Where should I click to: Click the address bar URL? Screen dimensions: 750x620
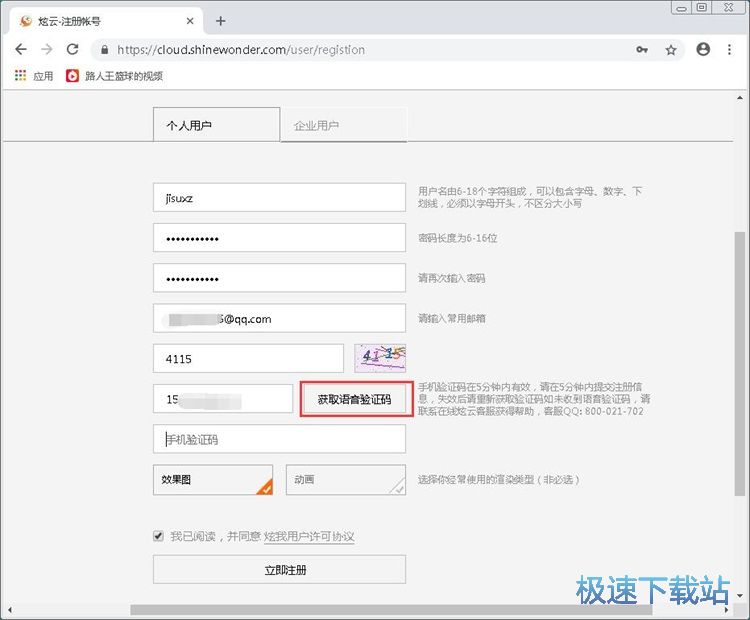coord(241,50)
